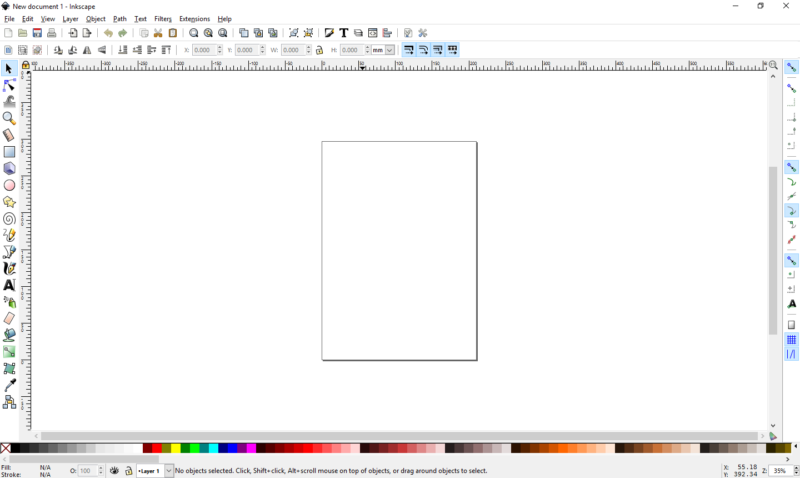Click the Undo arrow icon
The image size is (800, 478).
tap(108, 33)
